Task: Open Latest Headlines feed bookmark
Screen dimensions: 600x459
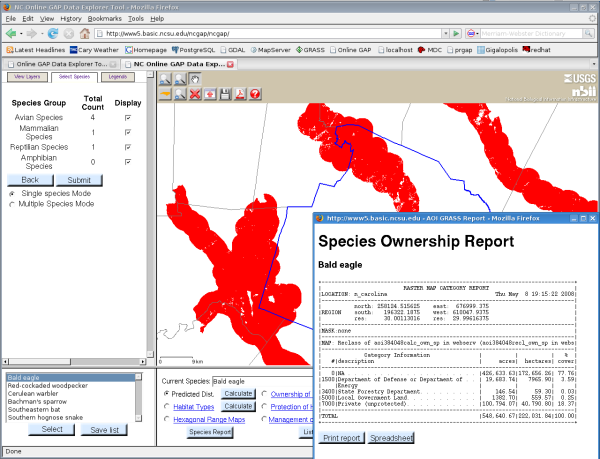Action: (36, 50)
